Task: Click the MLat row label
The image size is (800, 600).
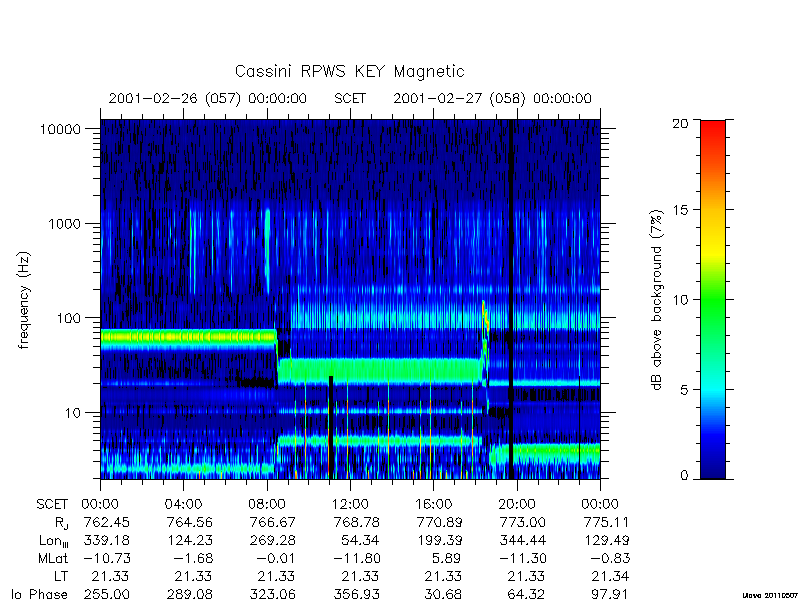Action: point(53,559)
